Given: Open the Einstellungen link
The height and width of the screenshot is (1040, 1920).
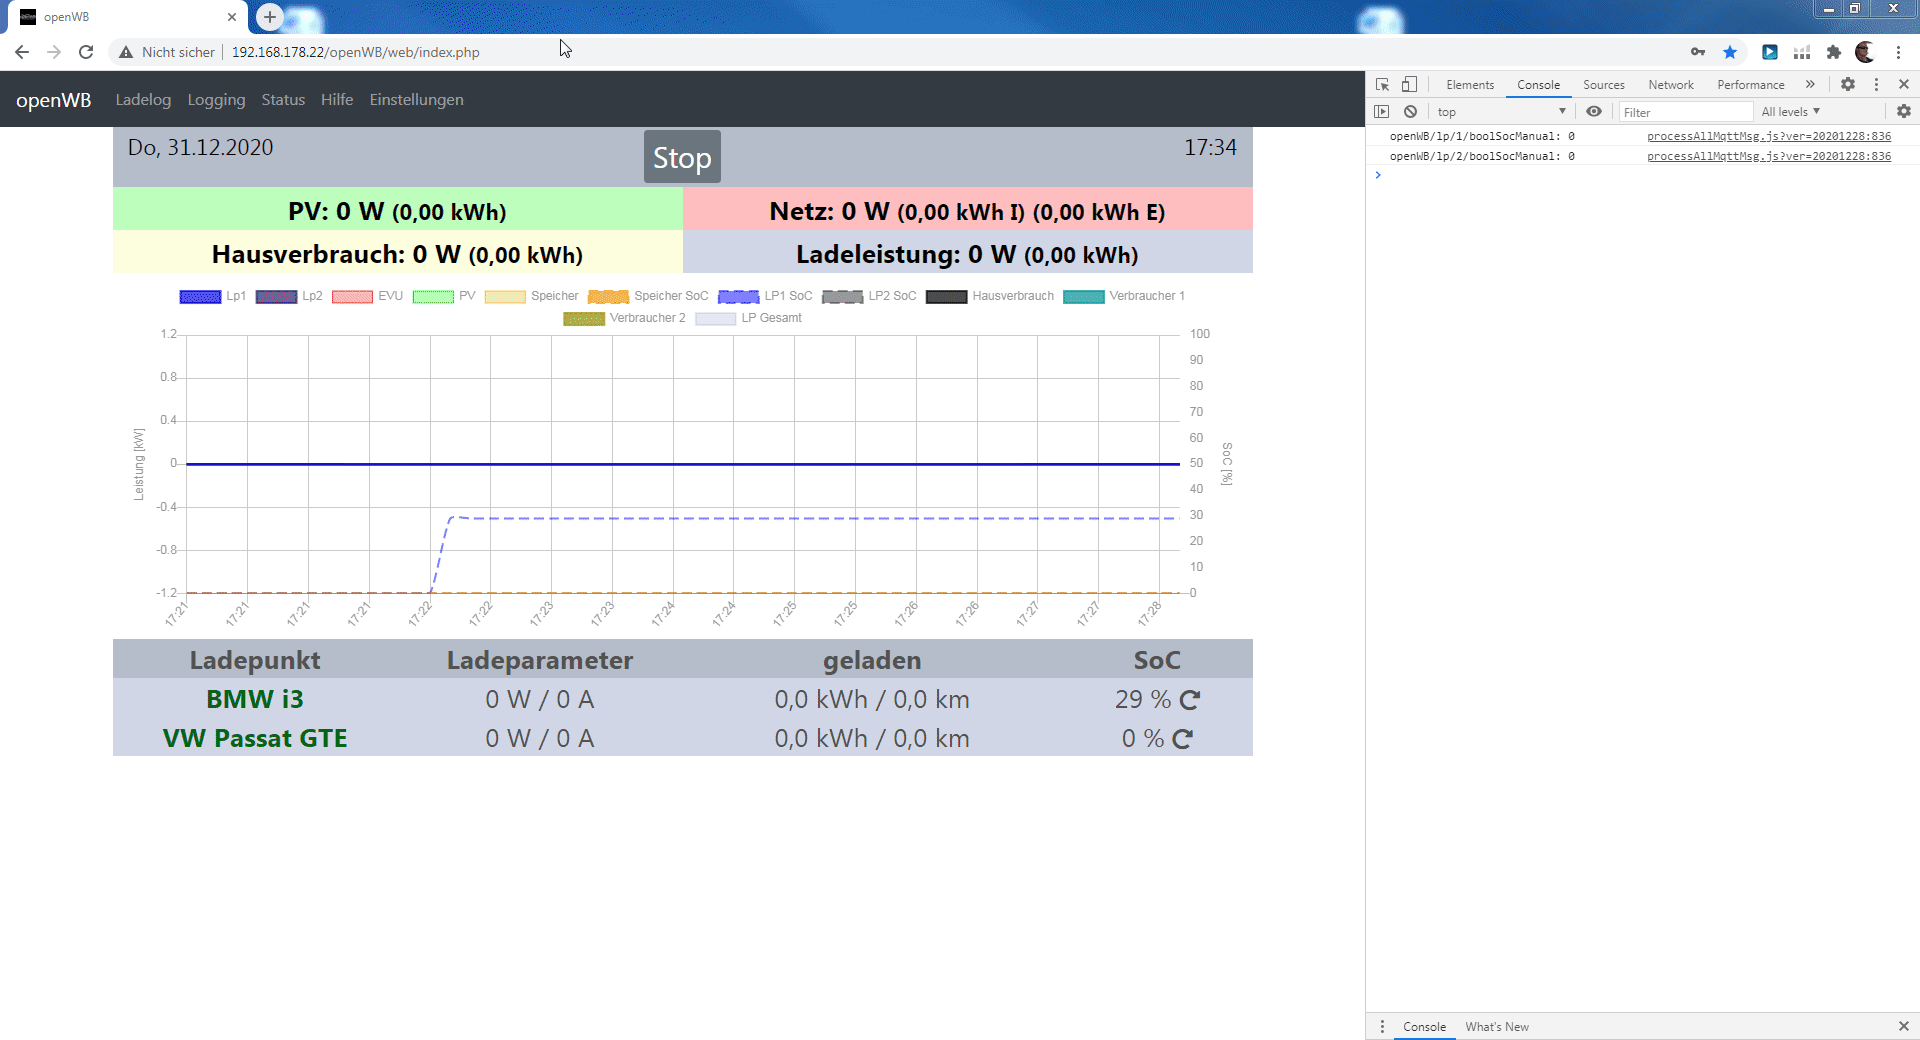Looking at the screenshot, I should coord(416,100).
